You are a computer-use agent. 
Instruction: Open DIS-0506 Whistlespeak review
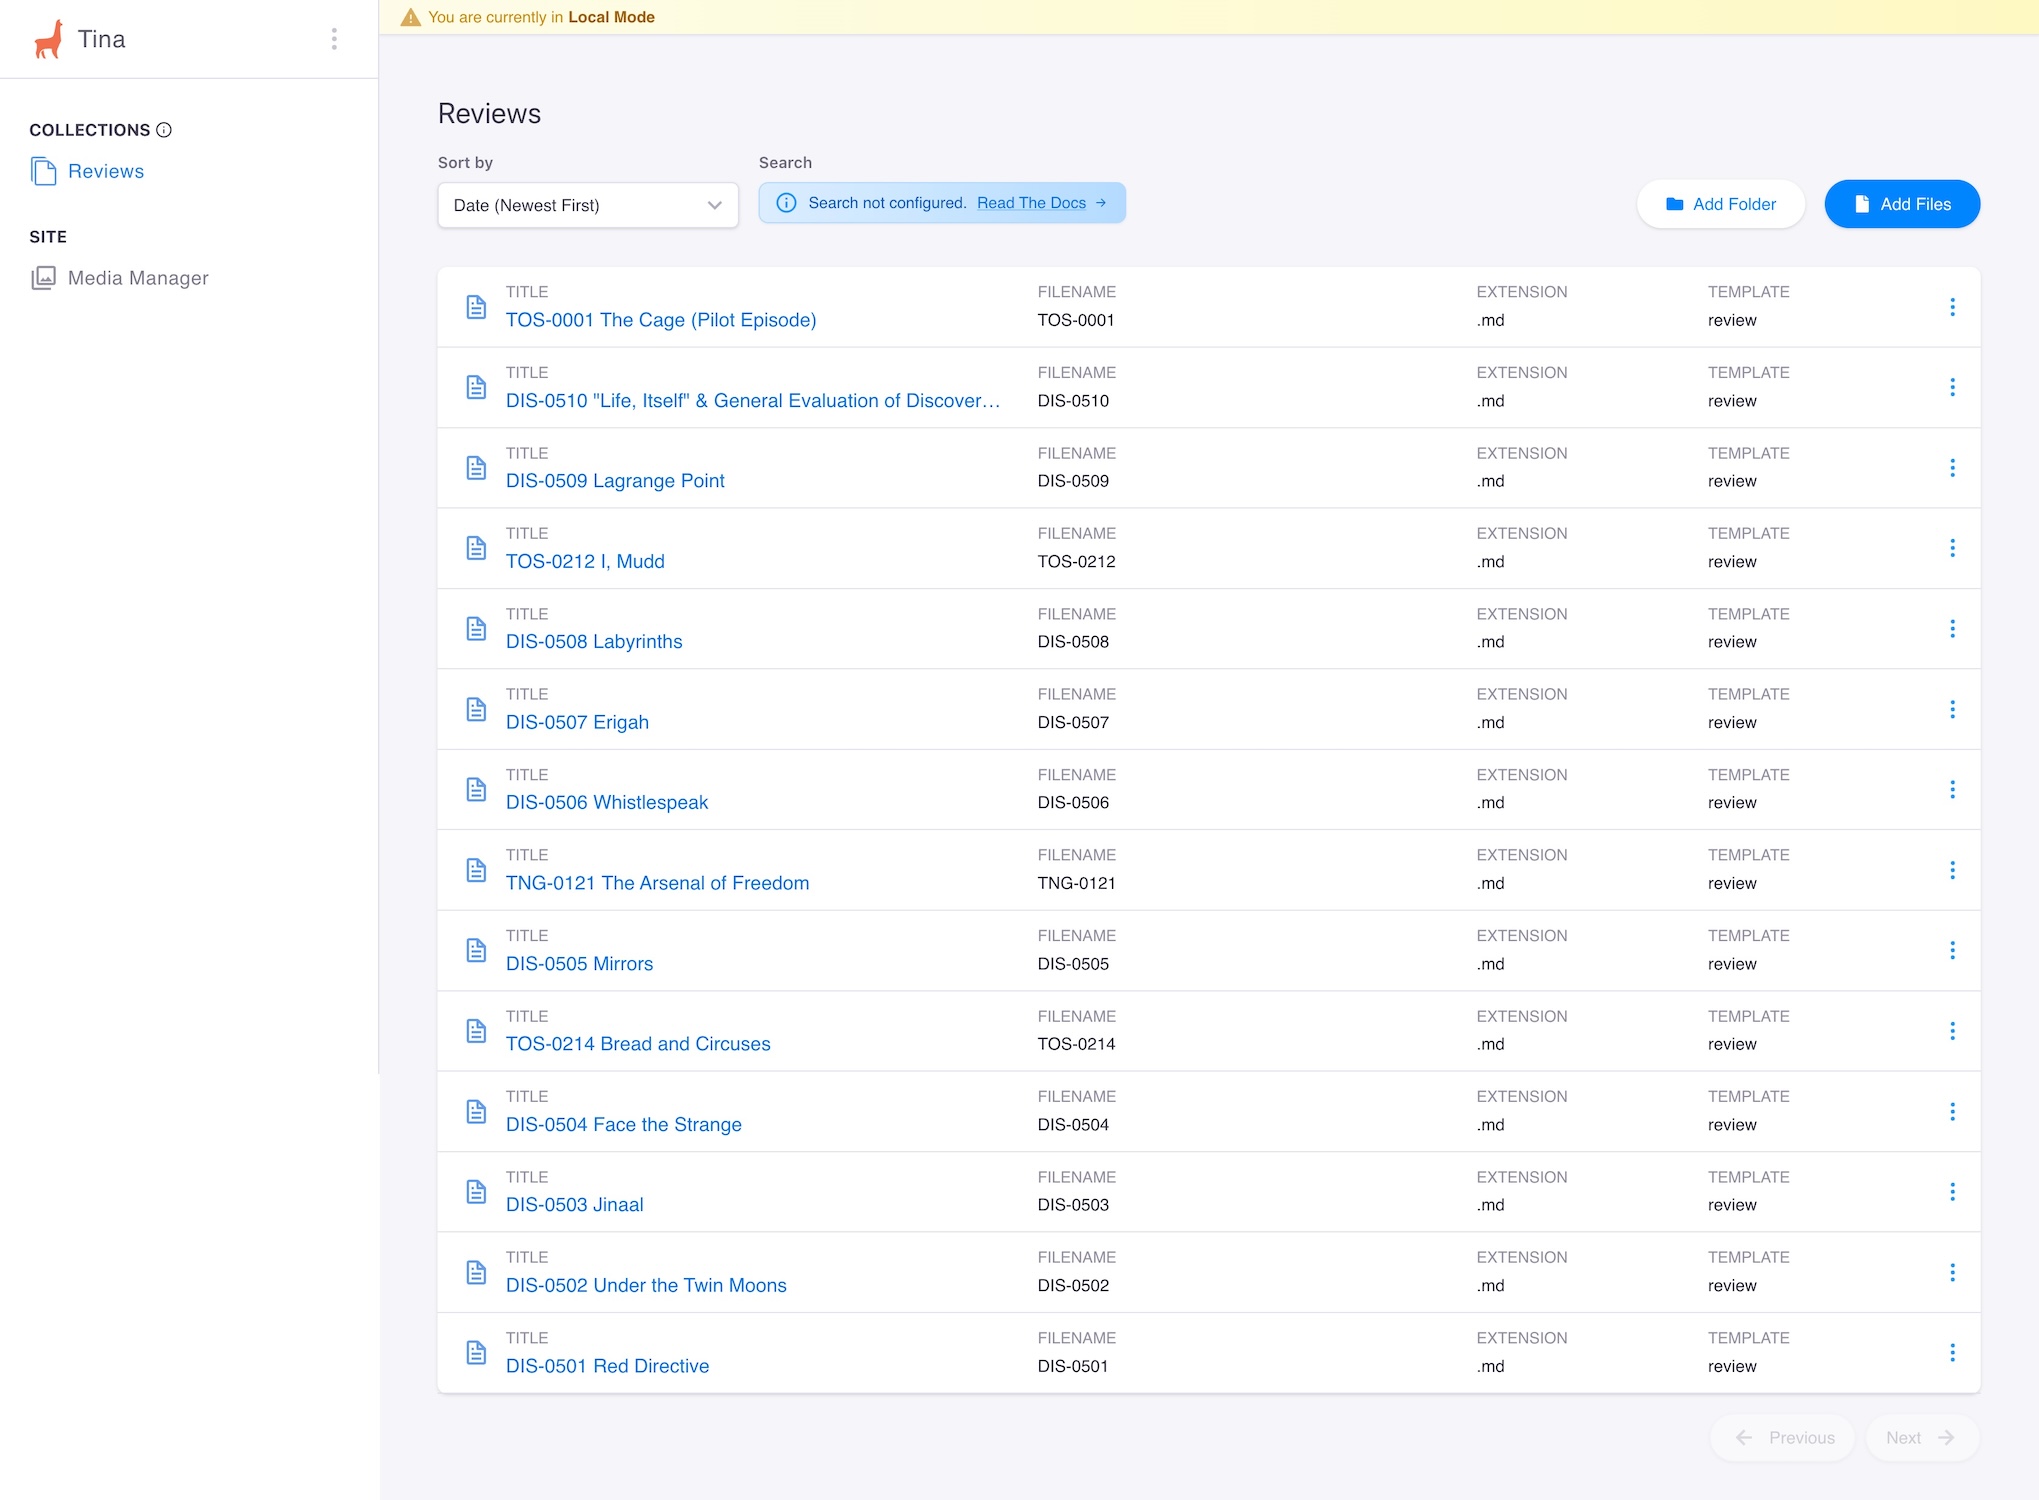pyautogui.click(x=607, y=803)
